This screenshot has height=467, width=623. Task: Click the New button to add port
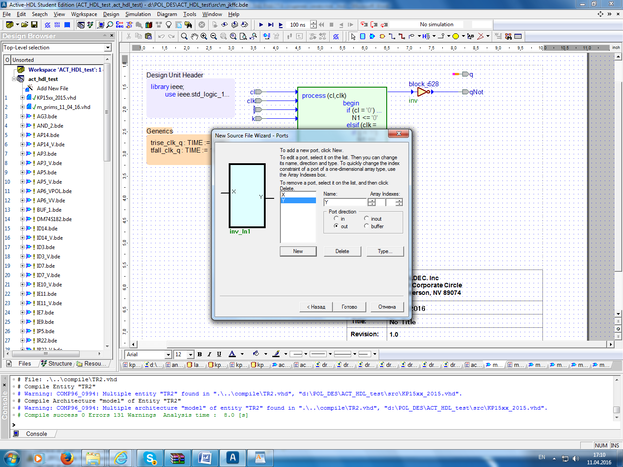(x=297, y=251)
